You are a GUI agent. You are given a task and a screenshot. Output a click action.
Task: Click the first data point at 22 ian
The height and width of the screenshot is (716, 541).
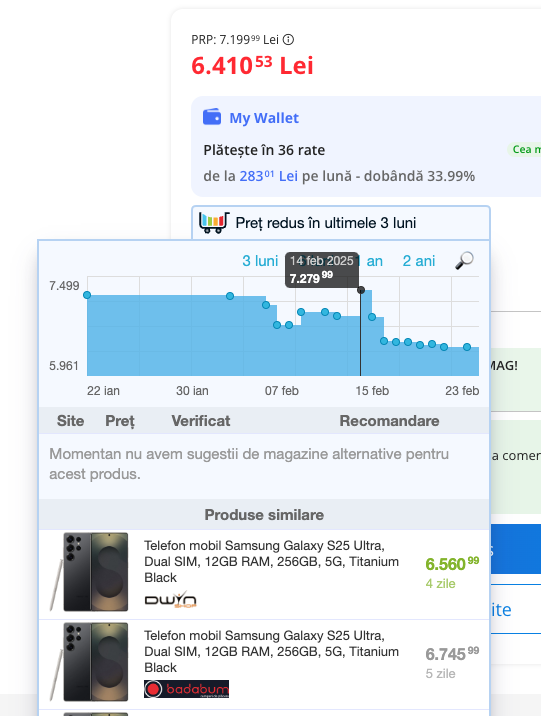click(x=87, y=295)
